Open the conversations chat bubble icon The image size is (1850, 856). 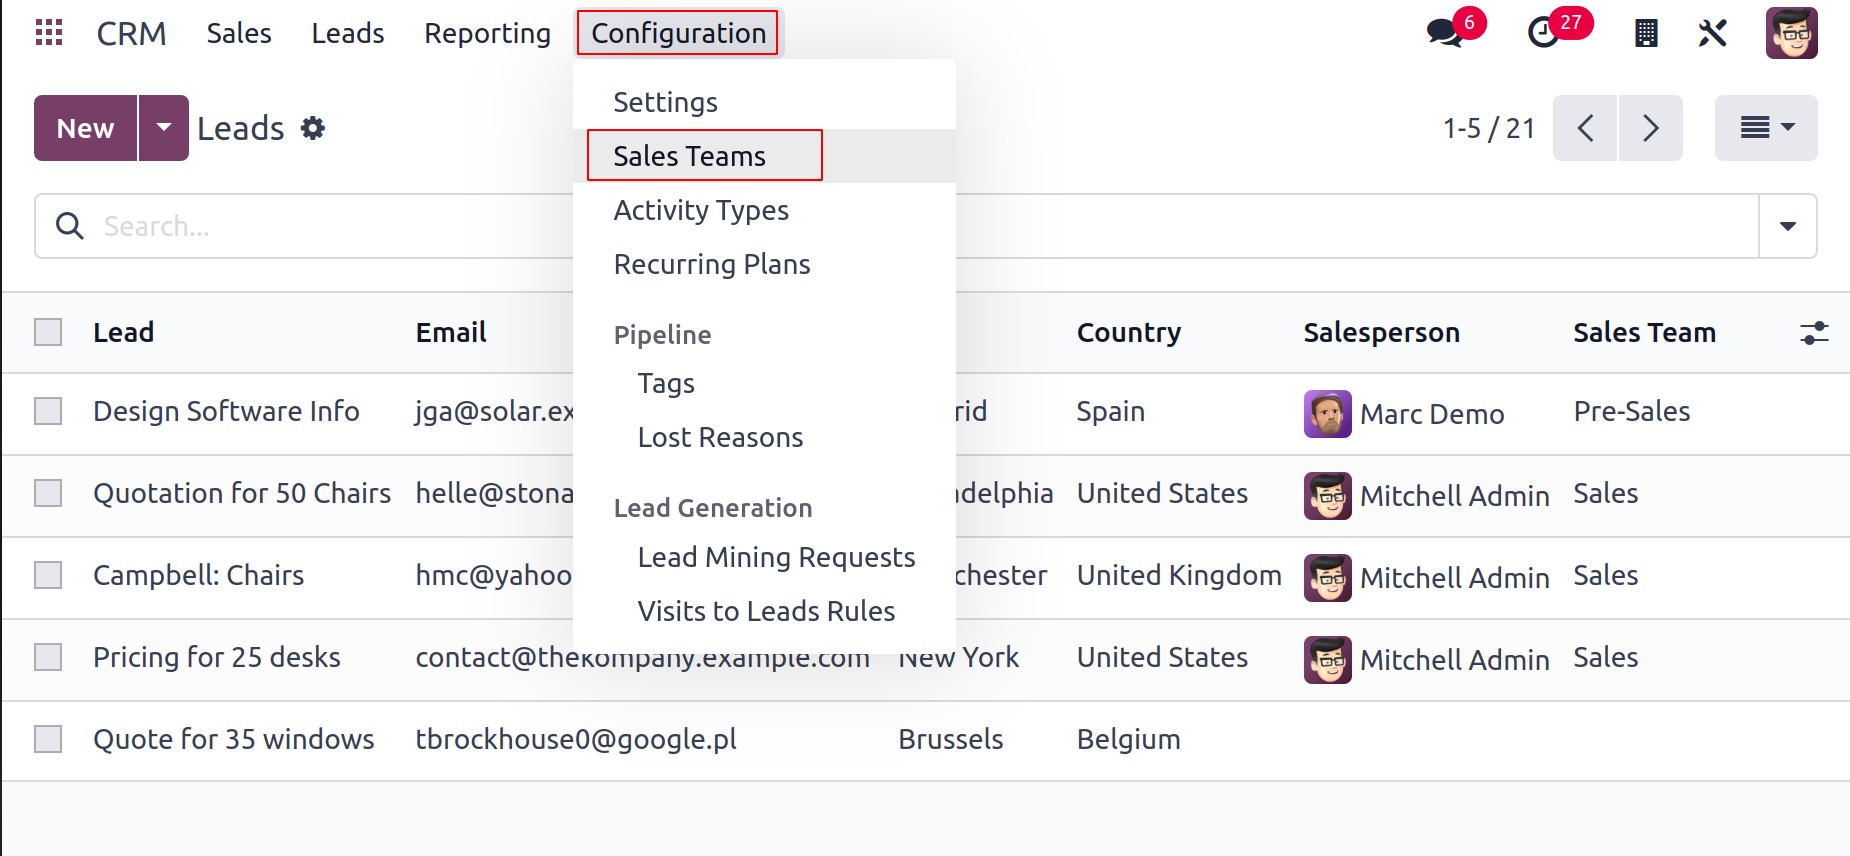[1444, 33]
